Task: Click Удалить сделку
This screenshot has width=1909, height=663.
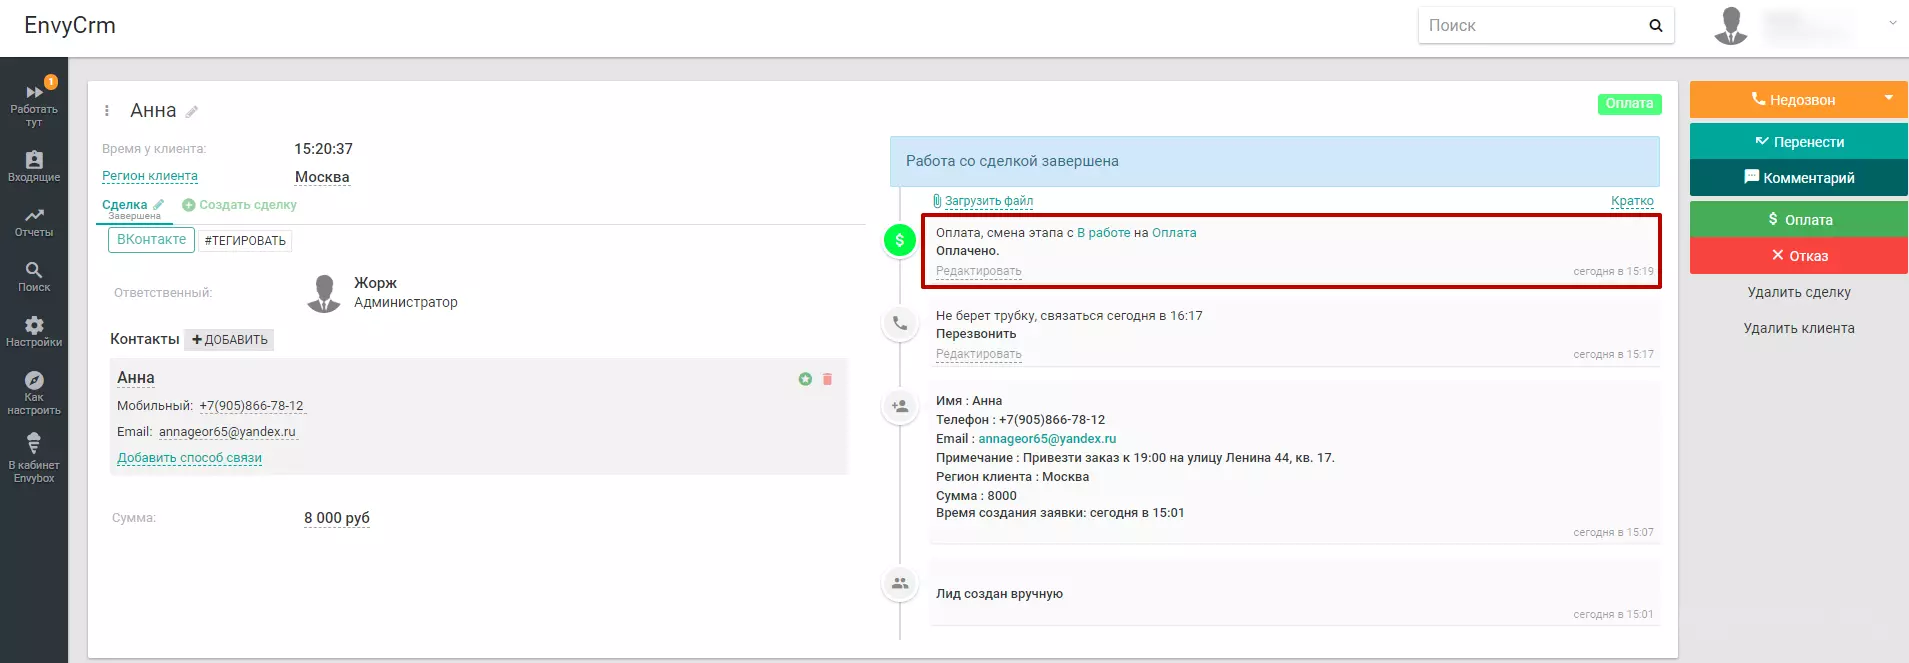Action: 1799,293
